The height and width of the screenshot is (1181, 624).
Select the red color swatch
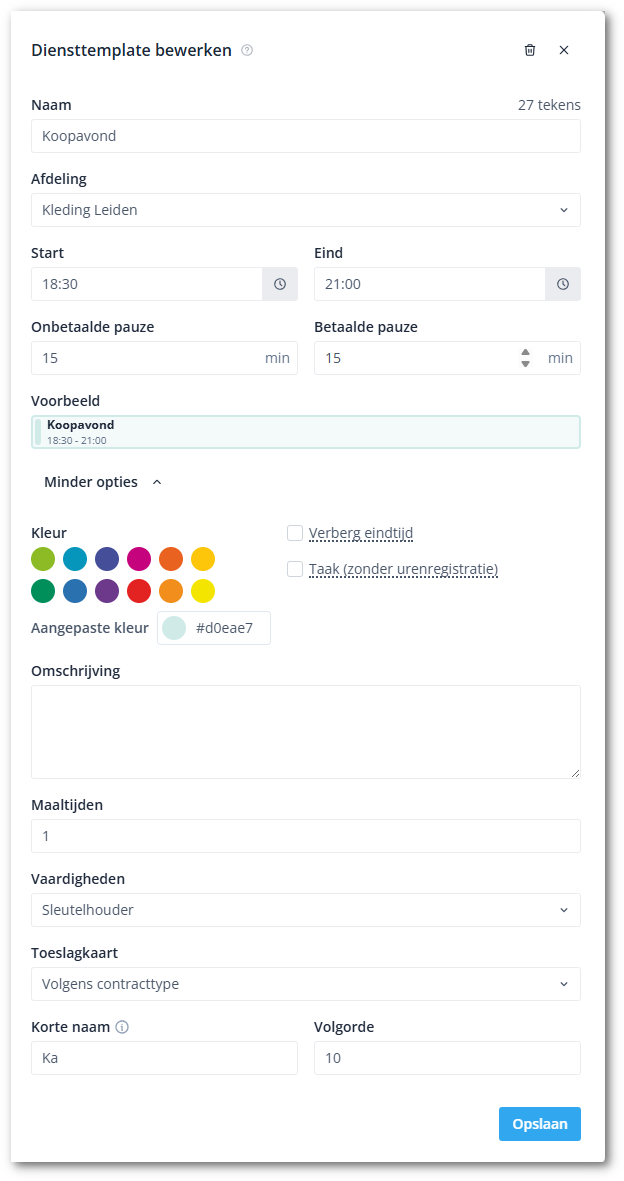(139, 591)
